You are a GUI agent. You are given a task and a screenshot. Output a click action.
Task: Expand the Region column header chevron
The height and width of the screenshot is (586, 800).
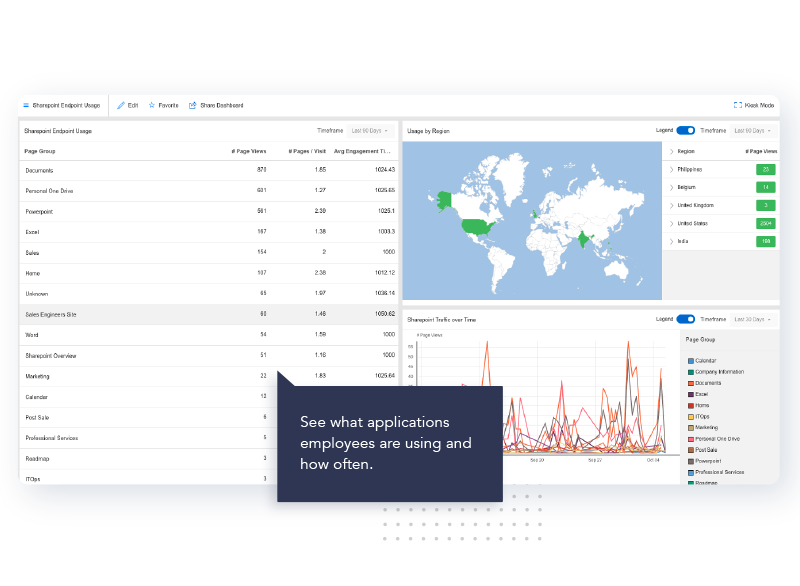pyautogui.click(x=671, y=151)
